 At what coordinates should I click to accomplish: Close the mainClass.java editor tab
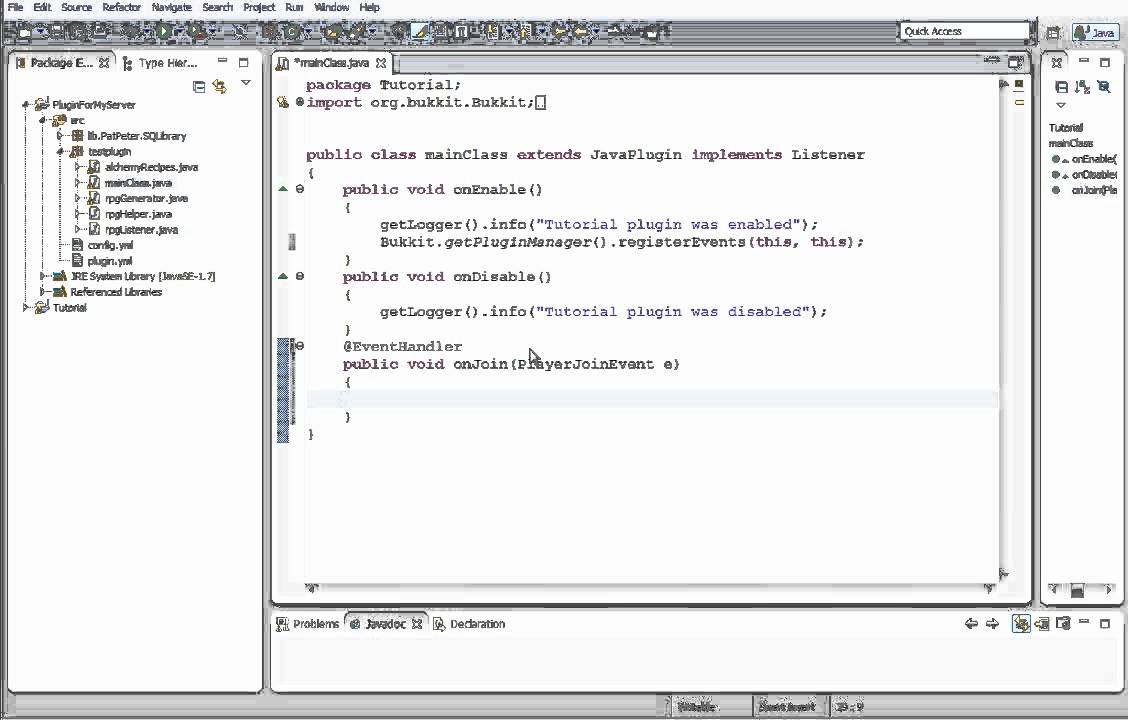point(381,63)
